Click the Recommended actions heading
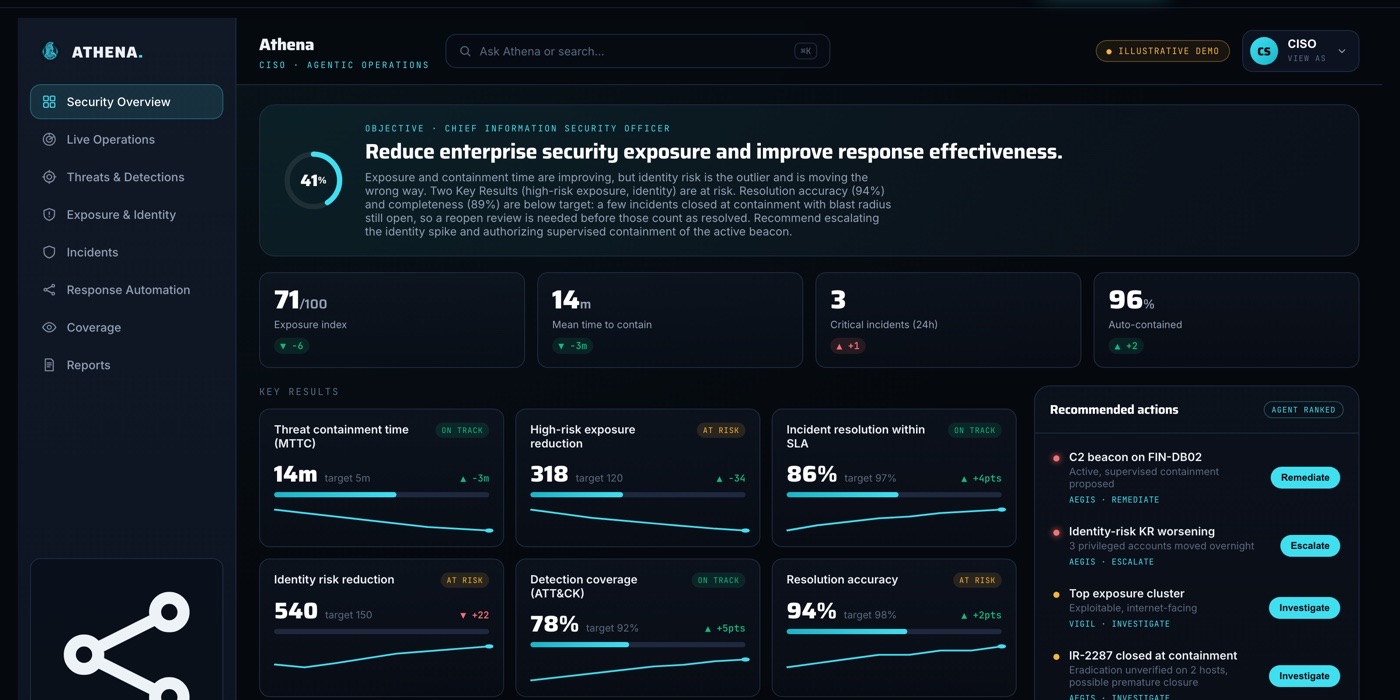Screen dimensions: 1400x700 click(x=1114, y=410)
